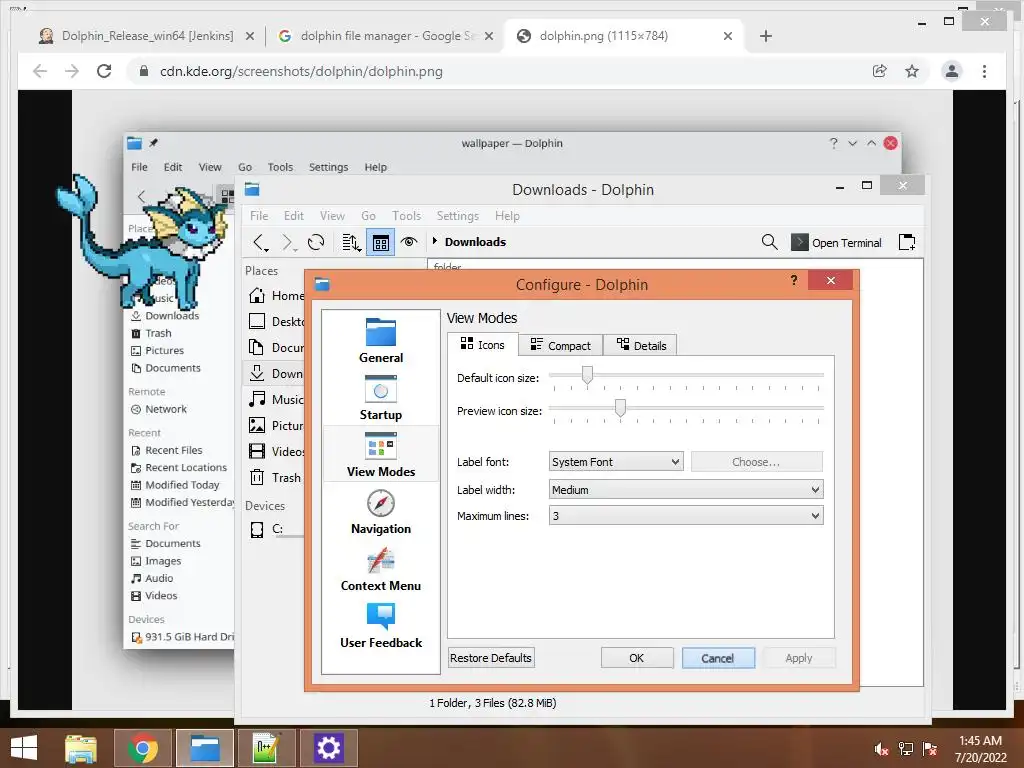Click Dolphin folder icon in taskbar
Viewport: 1024px width, 768px height.
204,748
